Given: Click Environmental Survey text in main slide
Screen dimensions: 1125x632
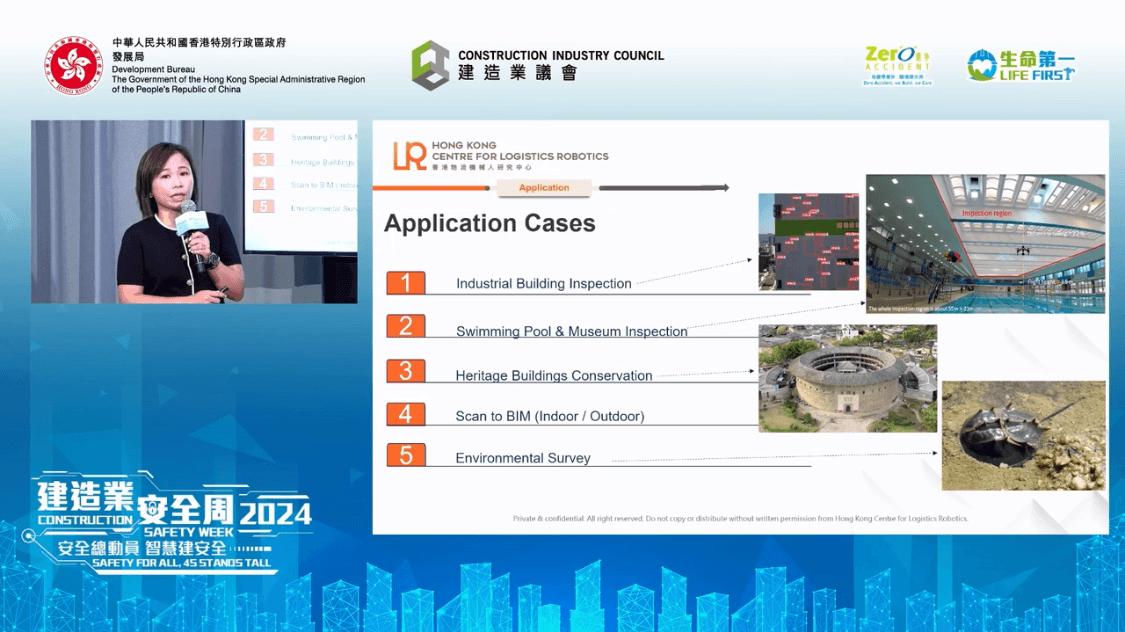Looking at the screenshot, I should 522,458.
